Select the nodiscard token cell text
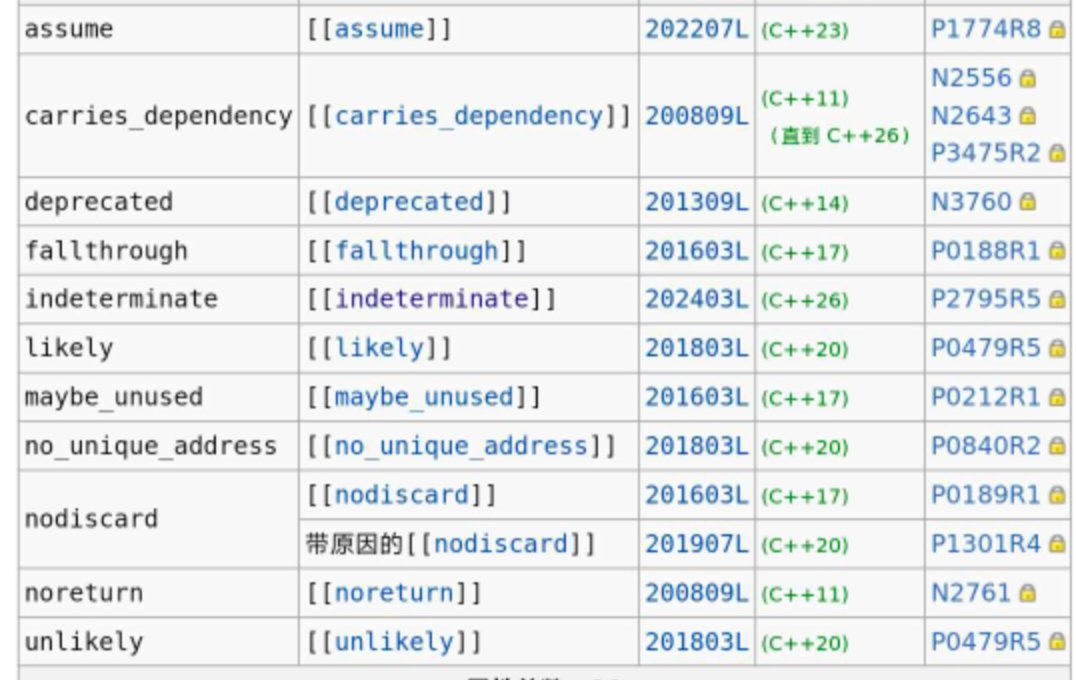 pyautogui.click(x=91, y=519)
